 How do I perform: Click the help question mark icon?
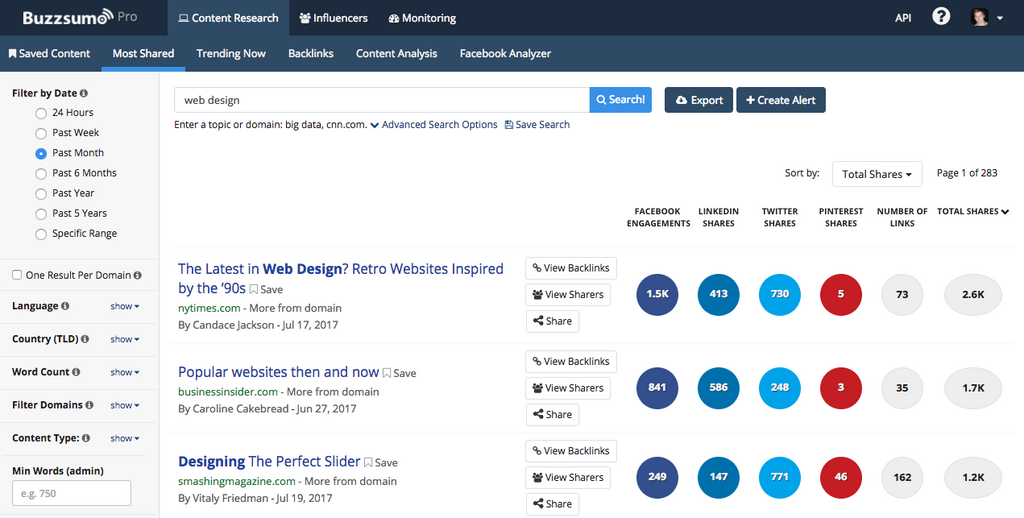coord(940,17)
